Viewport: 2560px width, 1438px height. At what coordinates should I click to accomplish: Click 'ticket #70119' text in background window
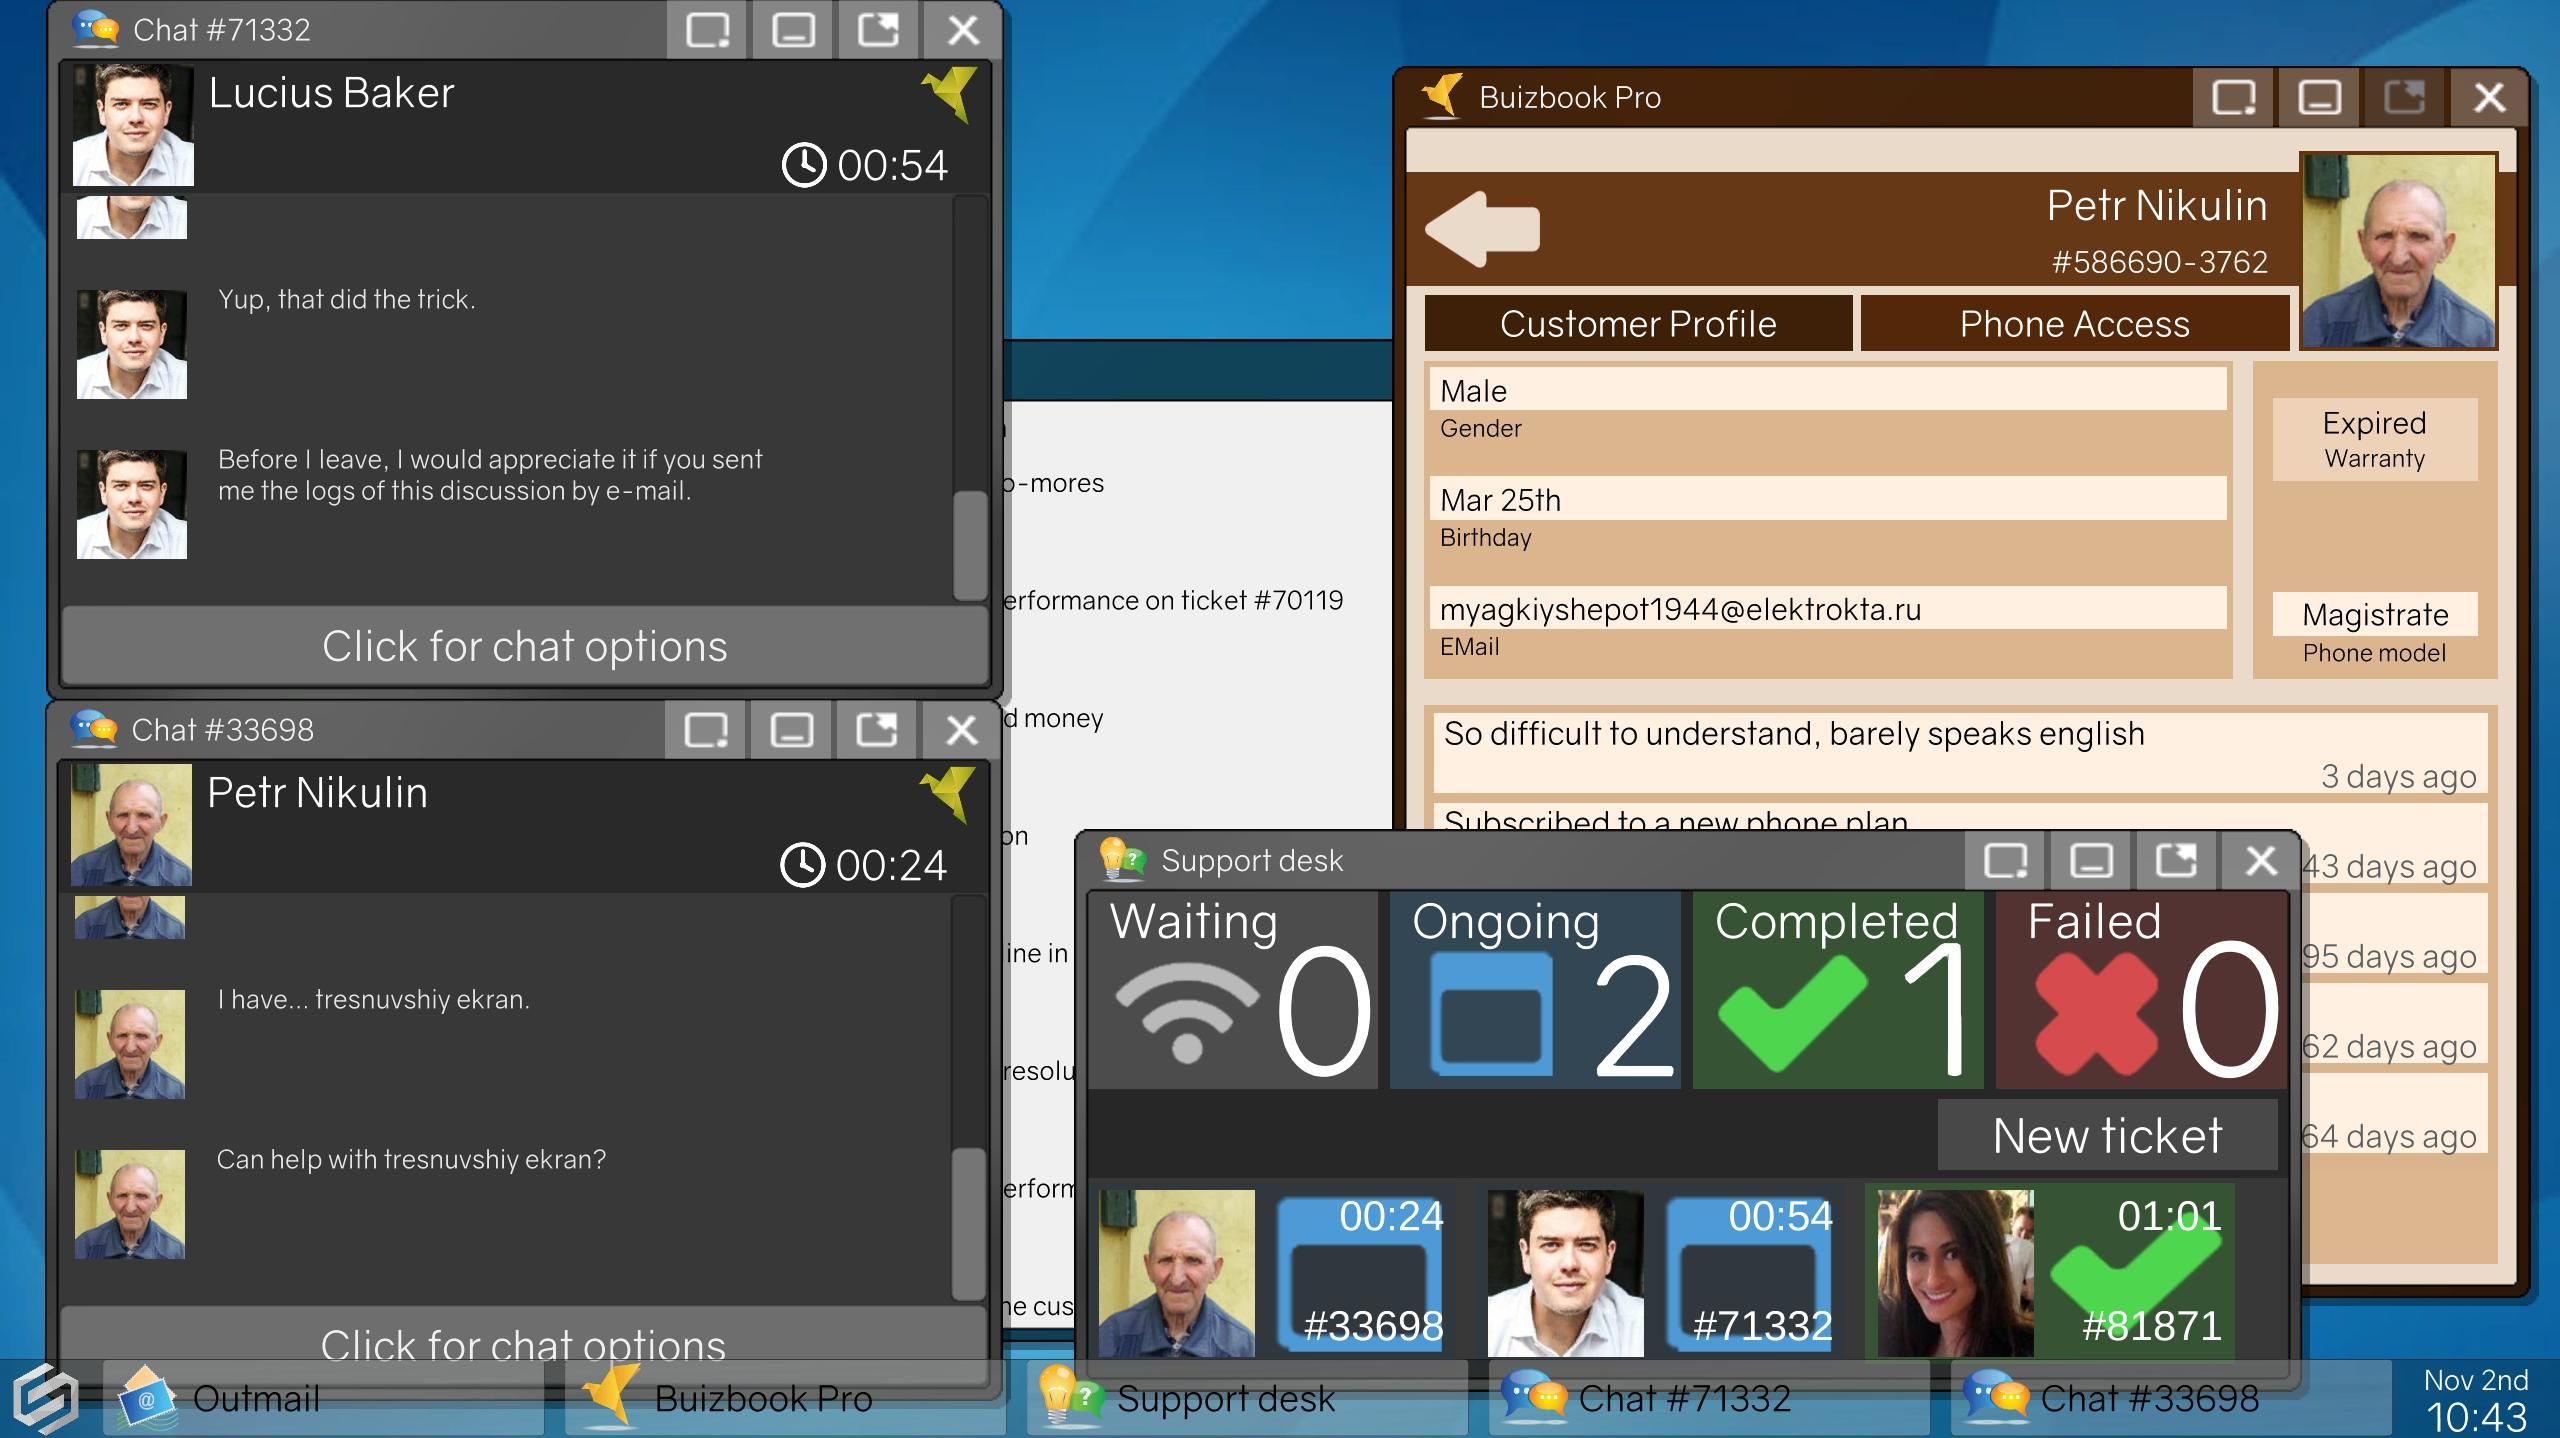pyautogui.click(x=1262, y=600)
